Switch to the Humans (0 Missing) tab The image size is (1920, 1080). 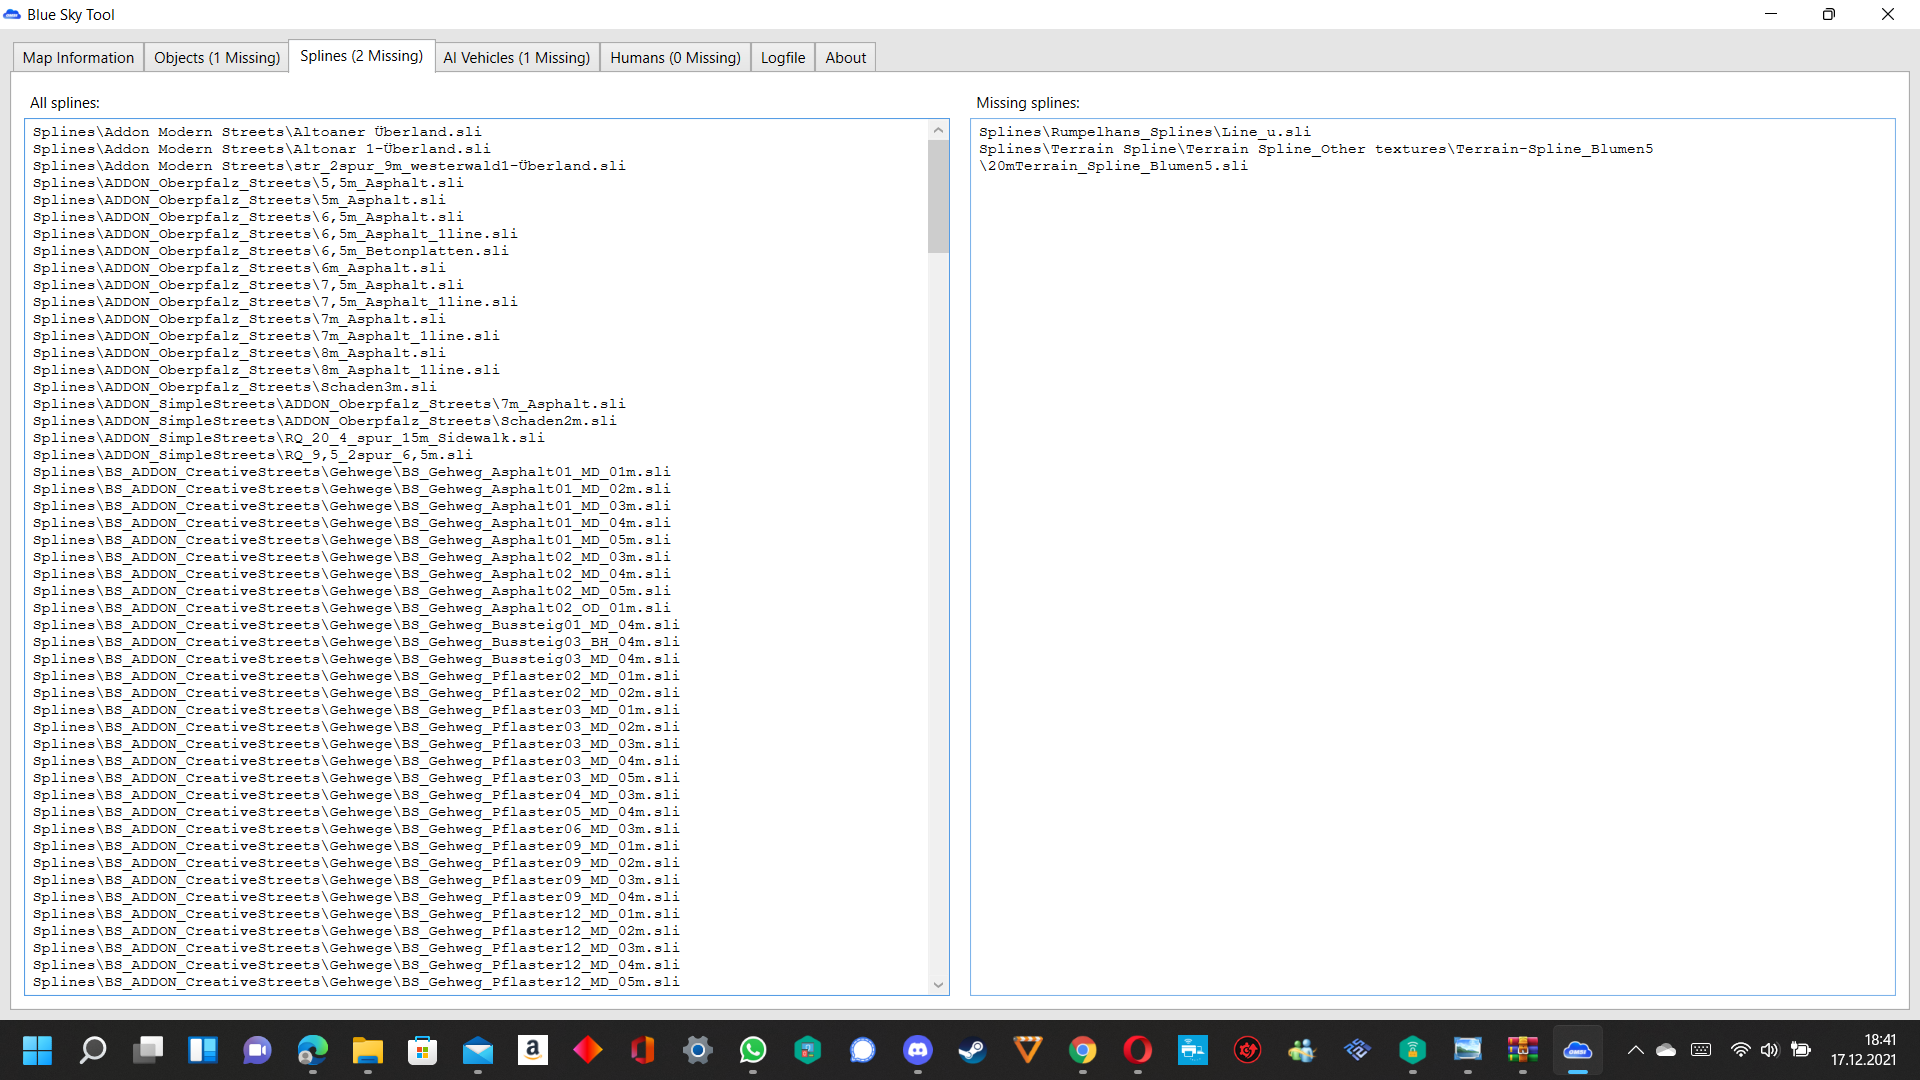tap(675, 58)
